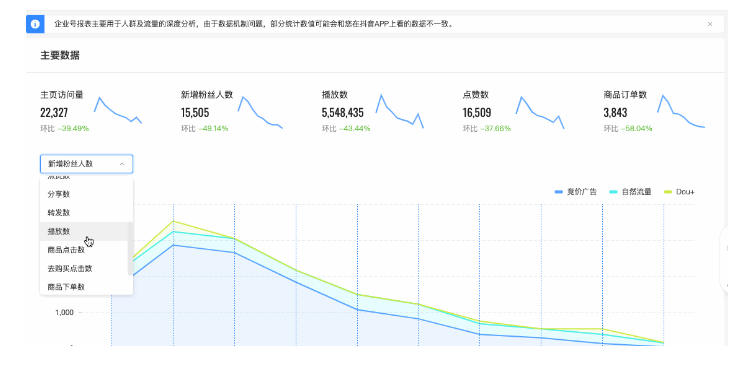The image size is (747, 378).
Task: Click the -43.44% change percentage
Action: (354, 129)
